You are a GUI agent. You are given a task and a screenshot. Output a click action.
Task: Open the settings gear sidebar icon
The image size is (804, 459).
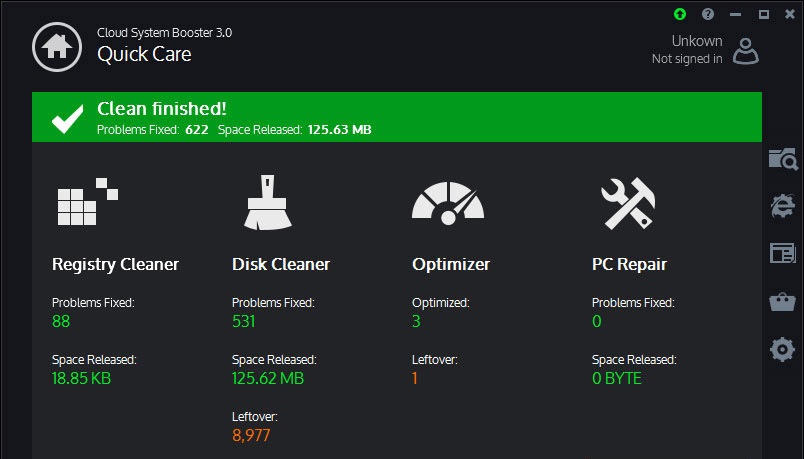[x=782, y=350]
